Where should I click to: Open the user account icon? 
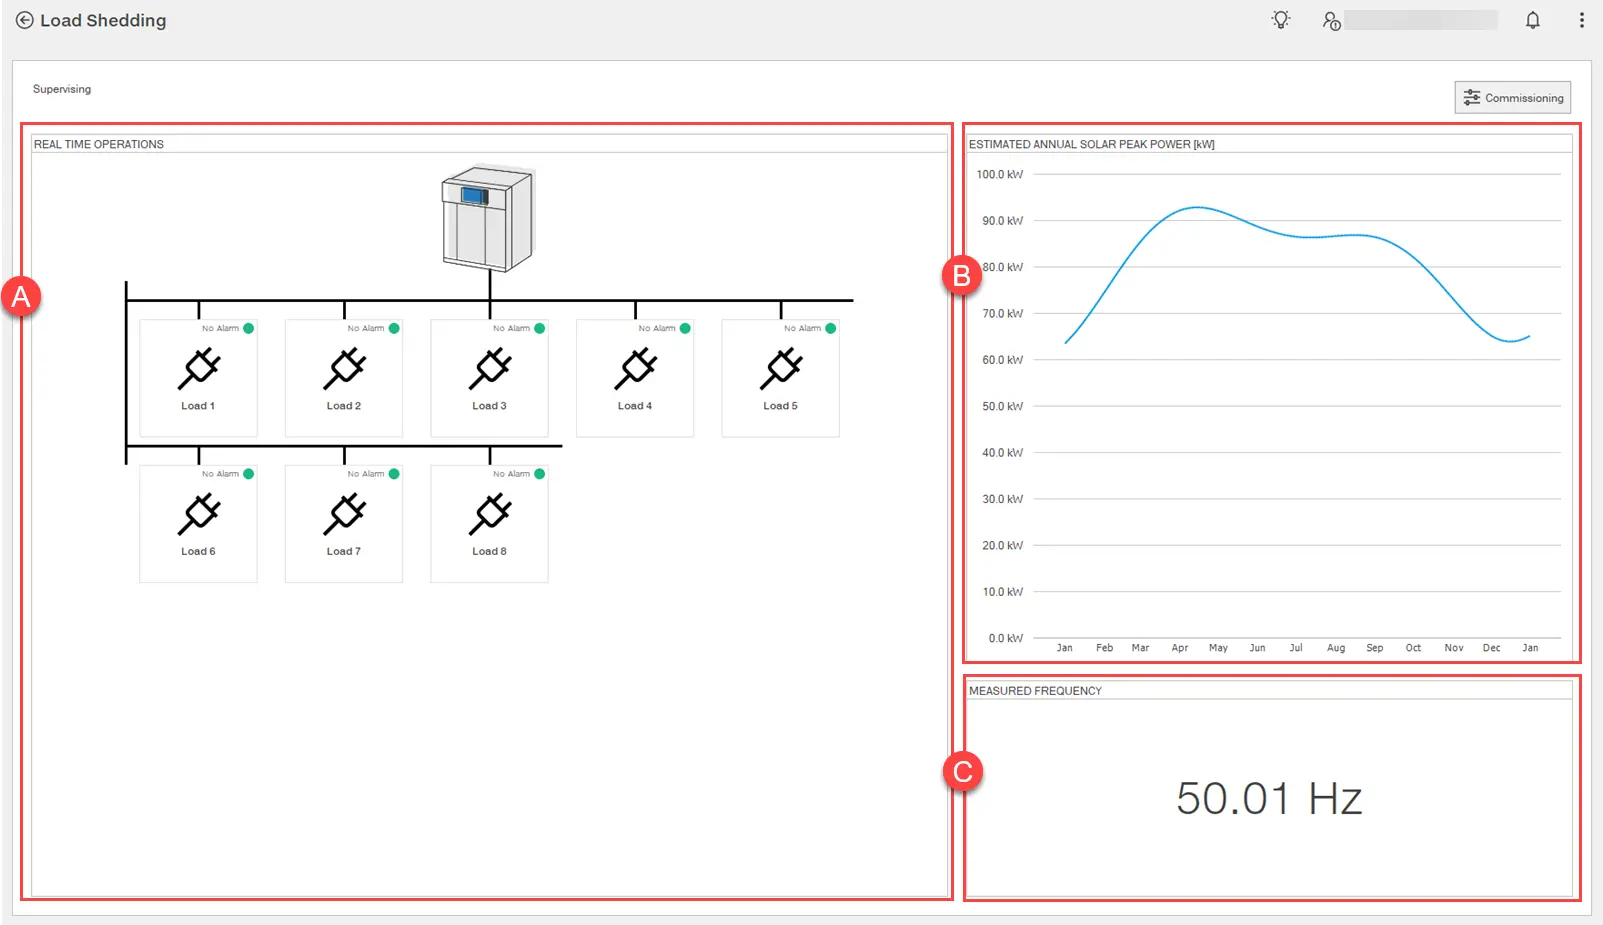pos(1331,21)
